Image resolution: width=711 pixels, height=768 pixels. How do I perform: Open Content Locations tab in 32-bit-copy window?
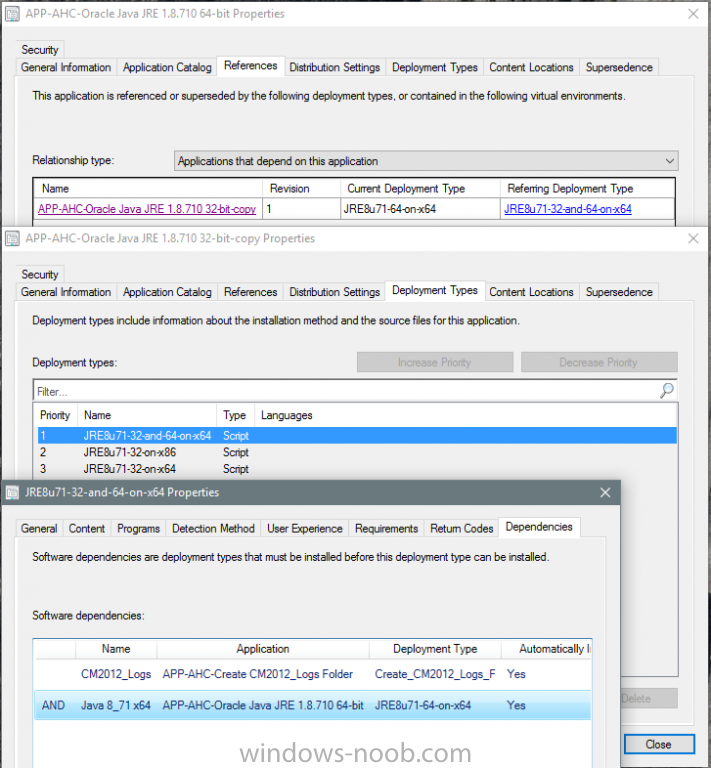(x=531, y=292)
